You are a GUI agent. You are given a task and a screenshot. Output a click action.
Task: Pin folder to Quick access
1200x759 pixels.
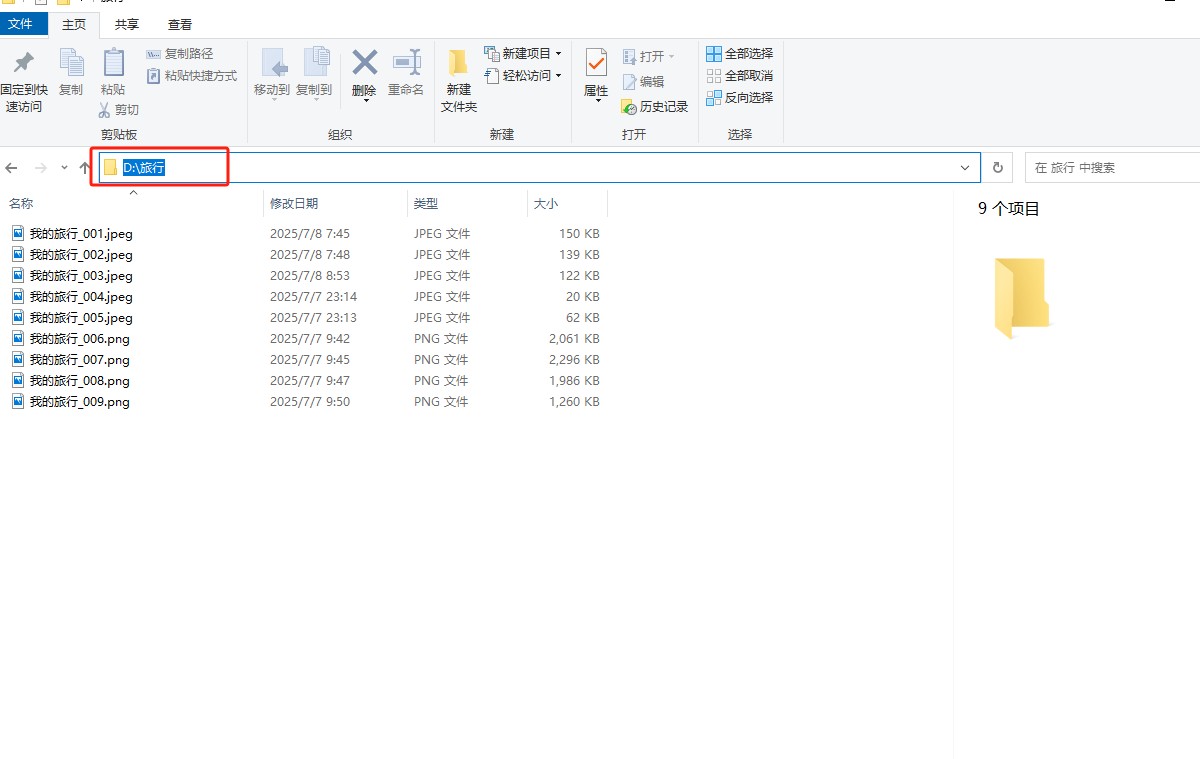tap(23, 82)
